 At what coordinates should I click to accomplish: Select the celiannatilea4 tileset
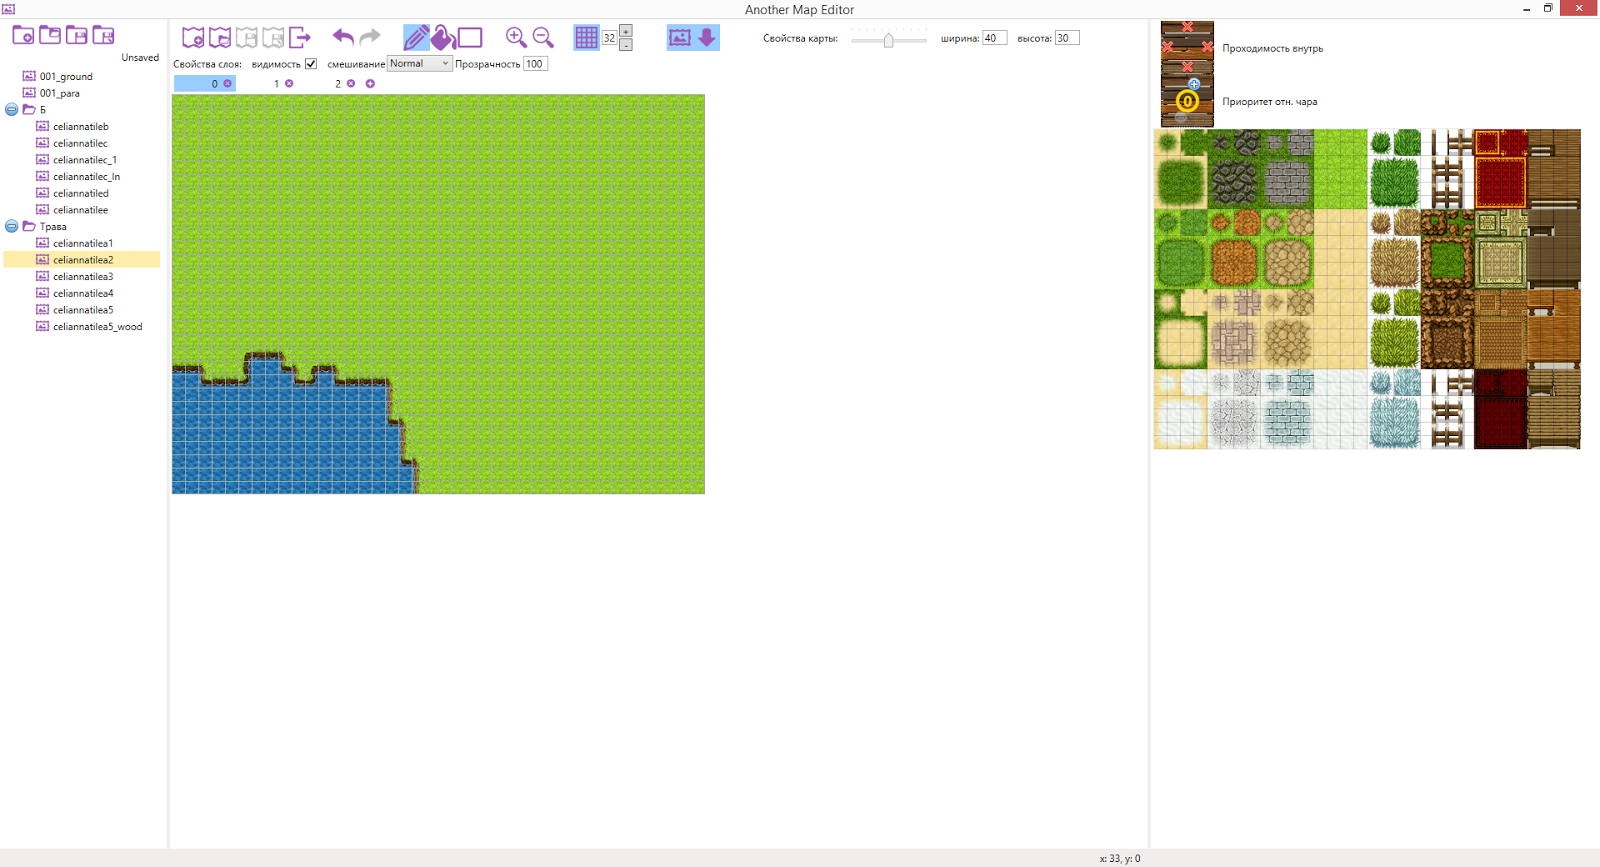pyautogui.click(x=83, y=293)
